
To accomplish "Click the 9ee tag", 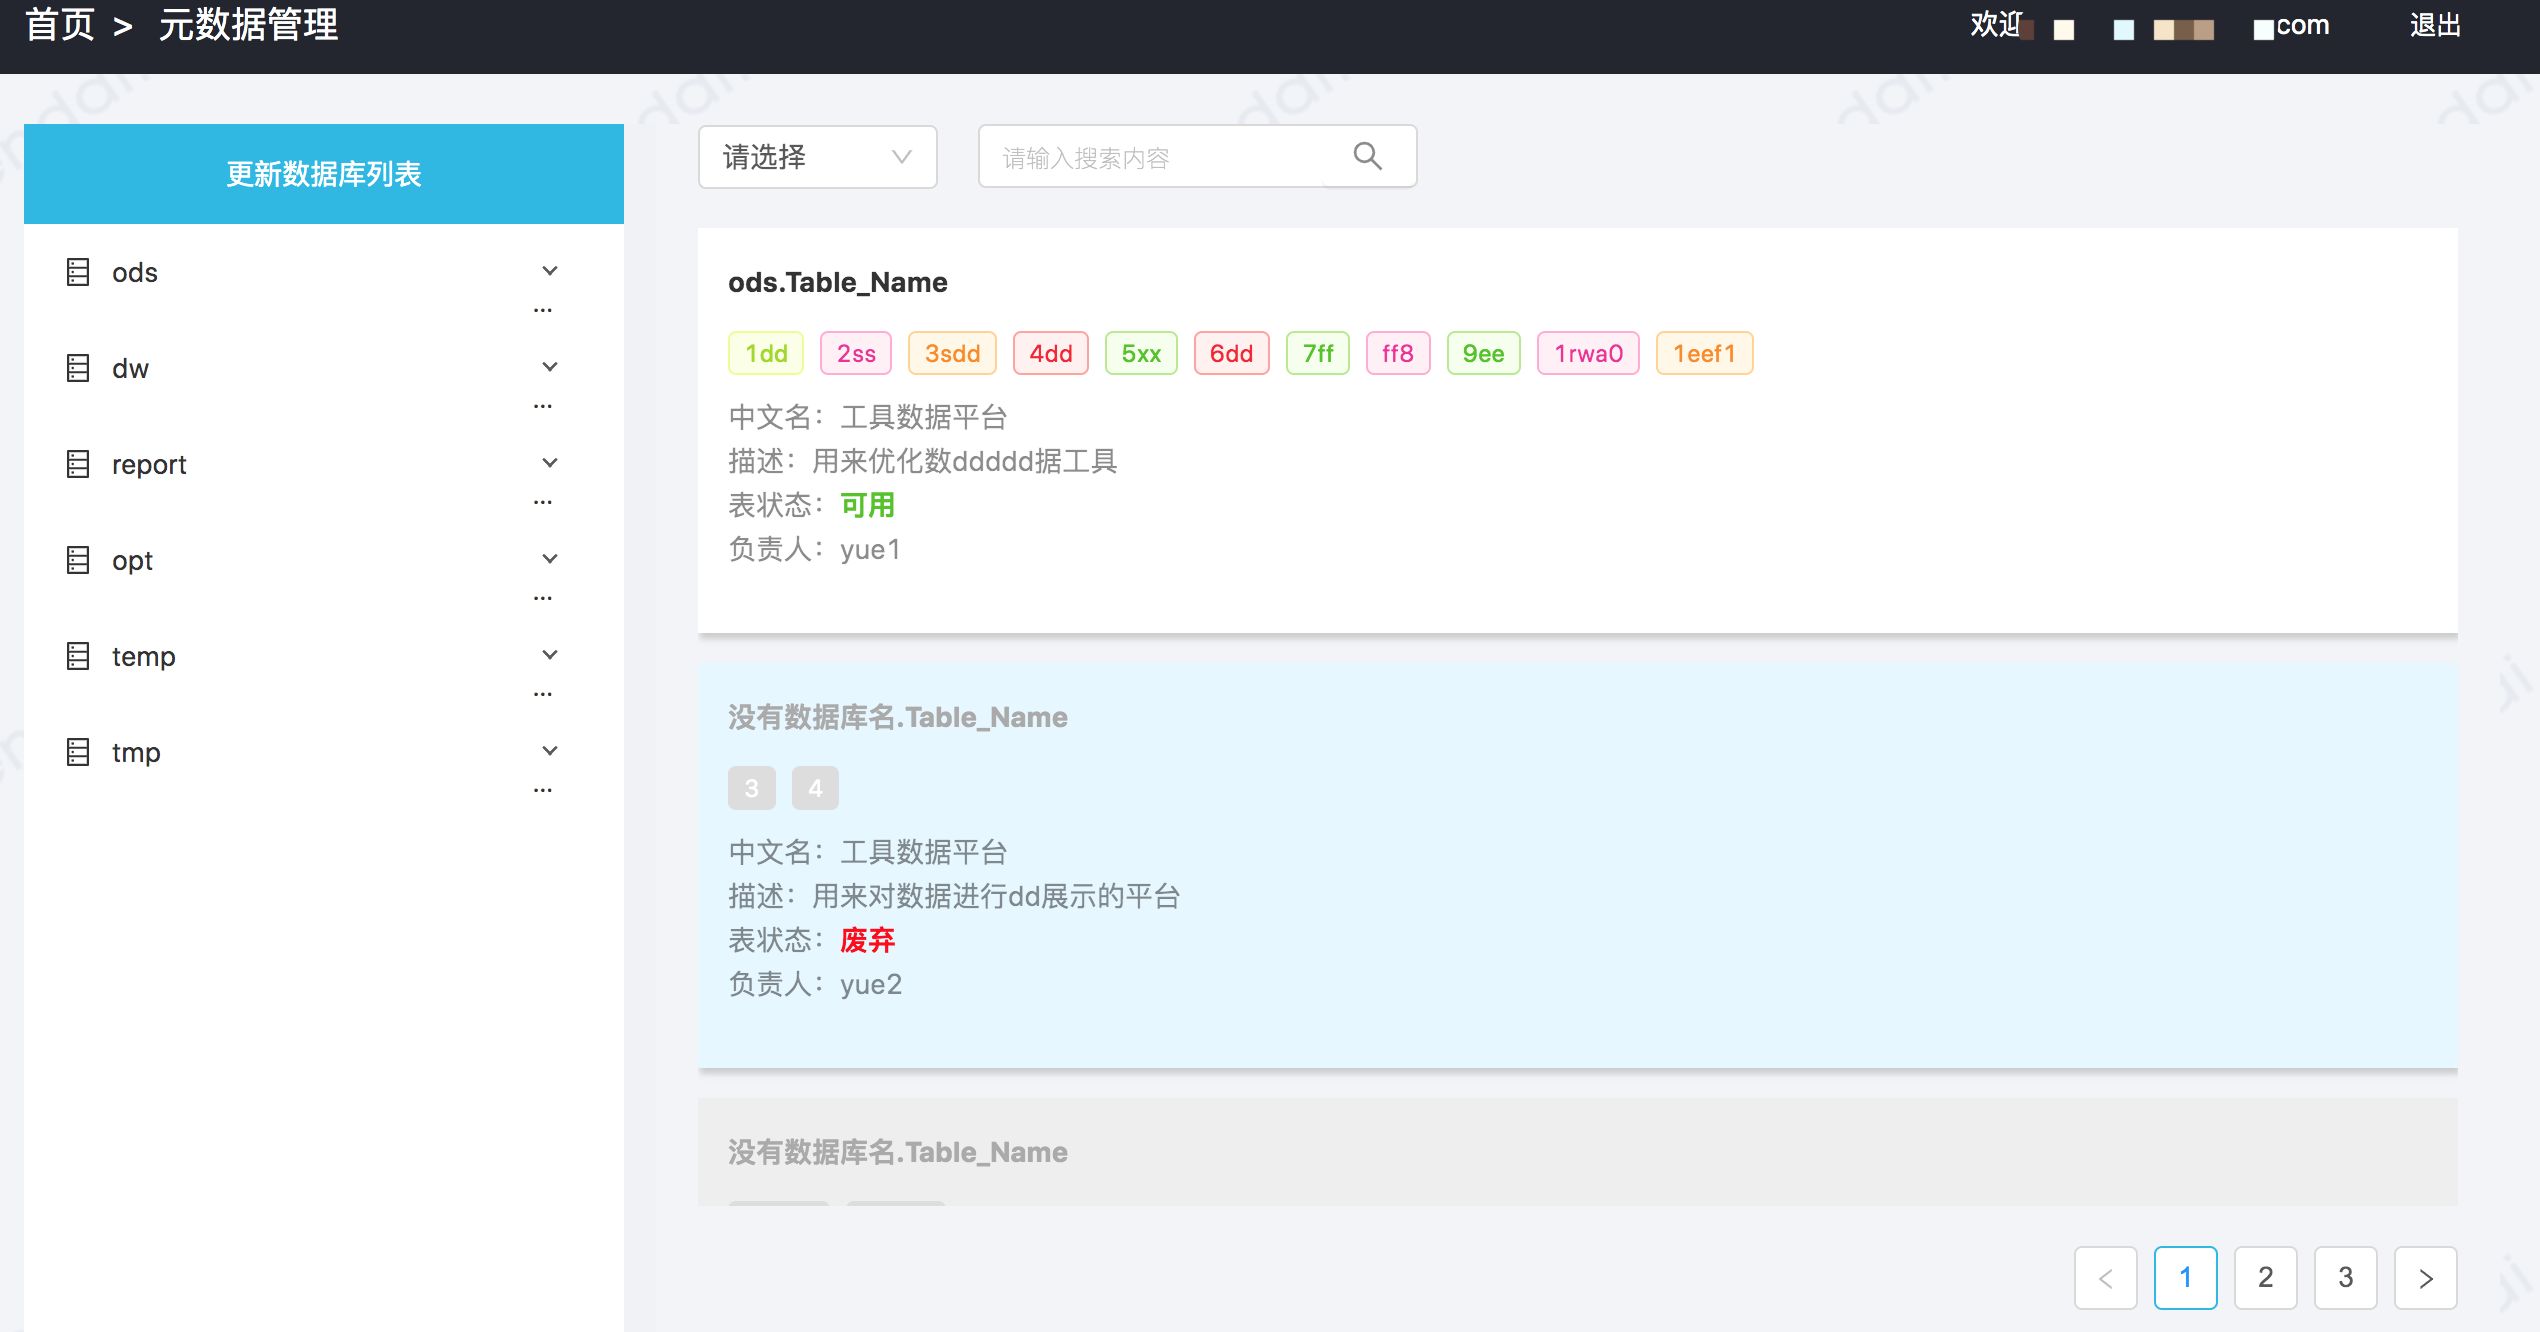I will [1483, 353].
